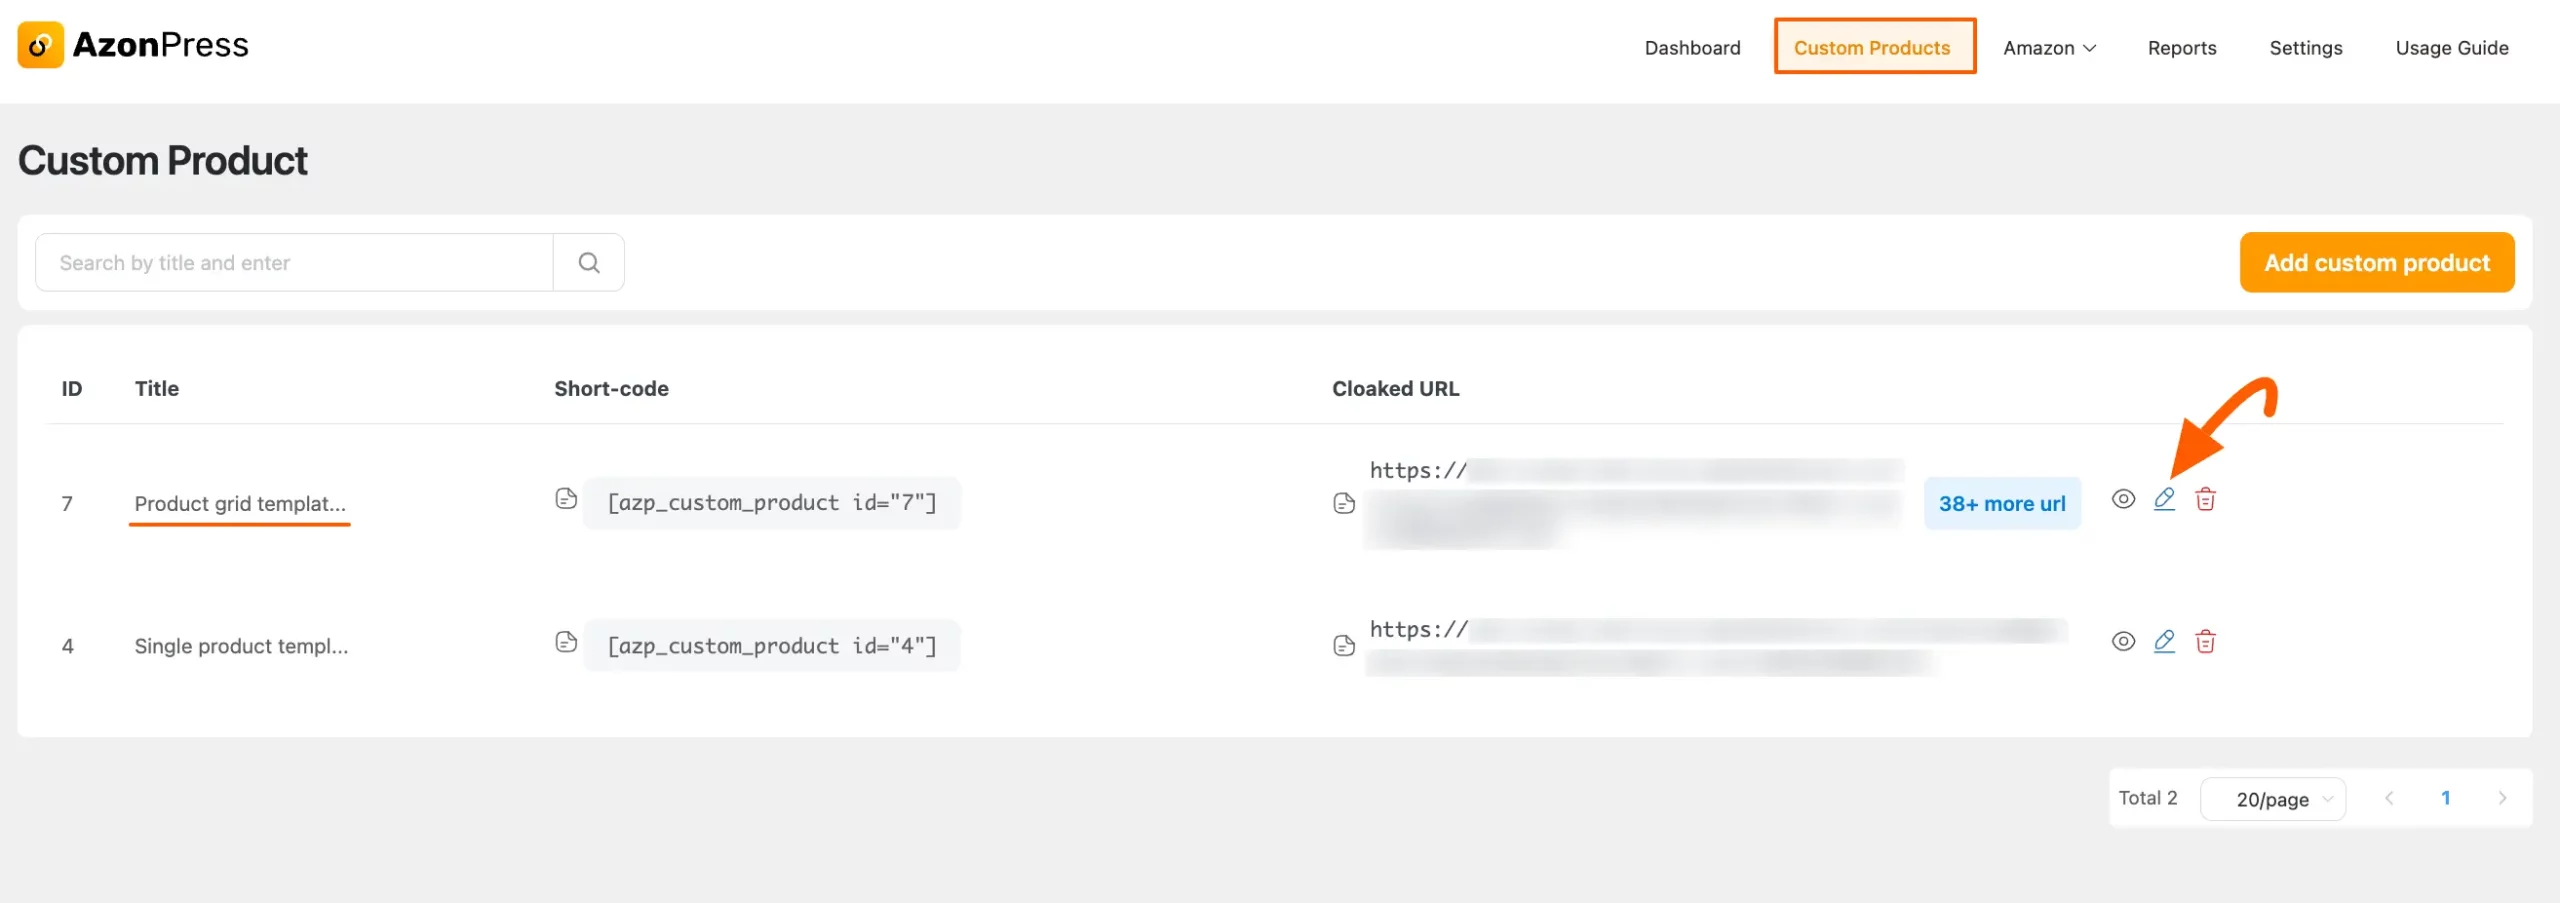This screenshot has height=903, width=2560.
Task: Select page 1 in pagination
Action: click(2446, 798)
